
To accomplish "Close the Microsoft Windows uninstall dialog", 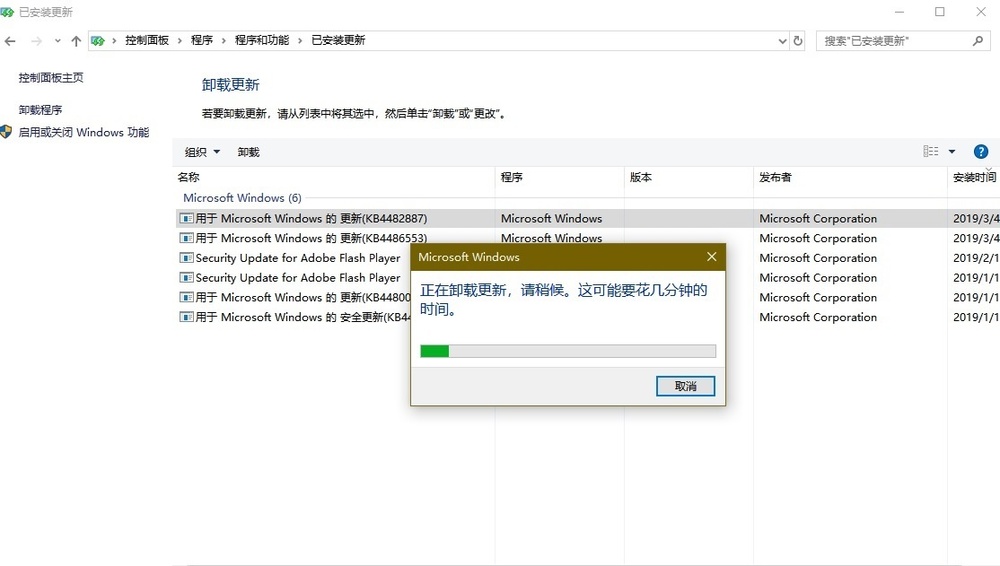I will 711,257.
